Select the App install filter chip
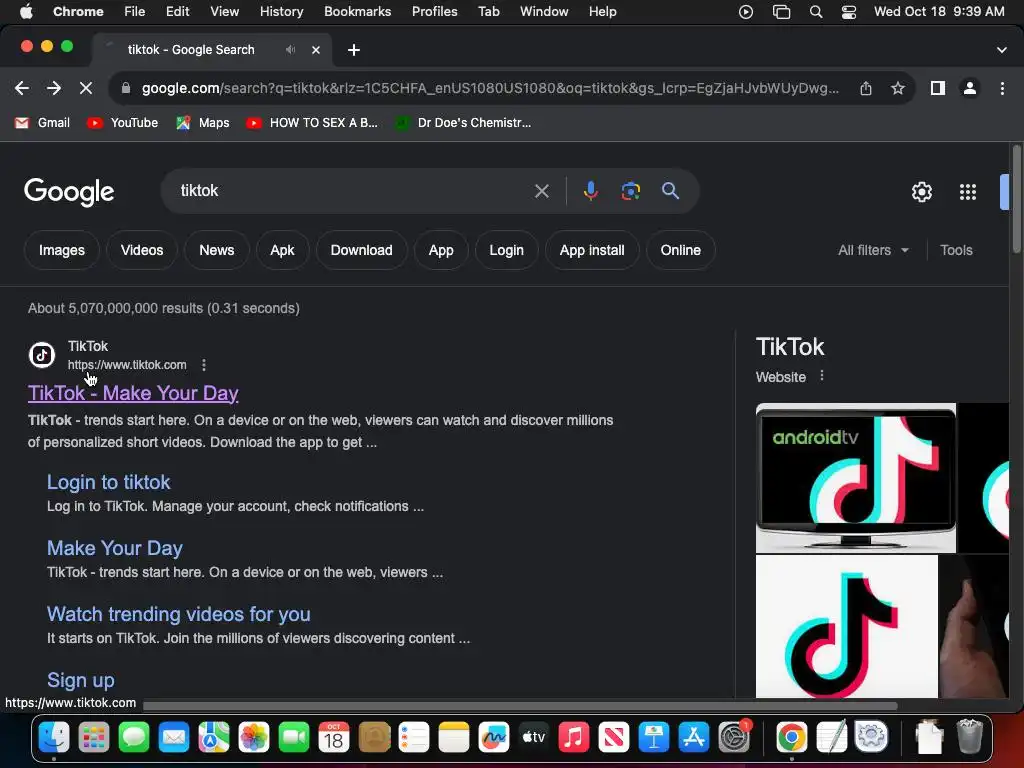 (592, 250)
